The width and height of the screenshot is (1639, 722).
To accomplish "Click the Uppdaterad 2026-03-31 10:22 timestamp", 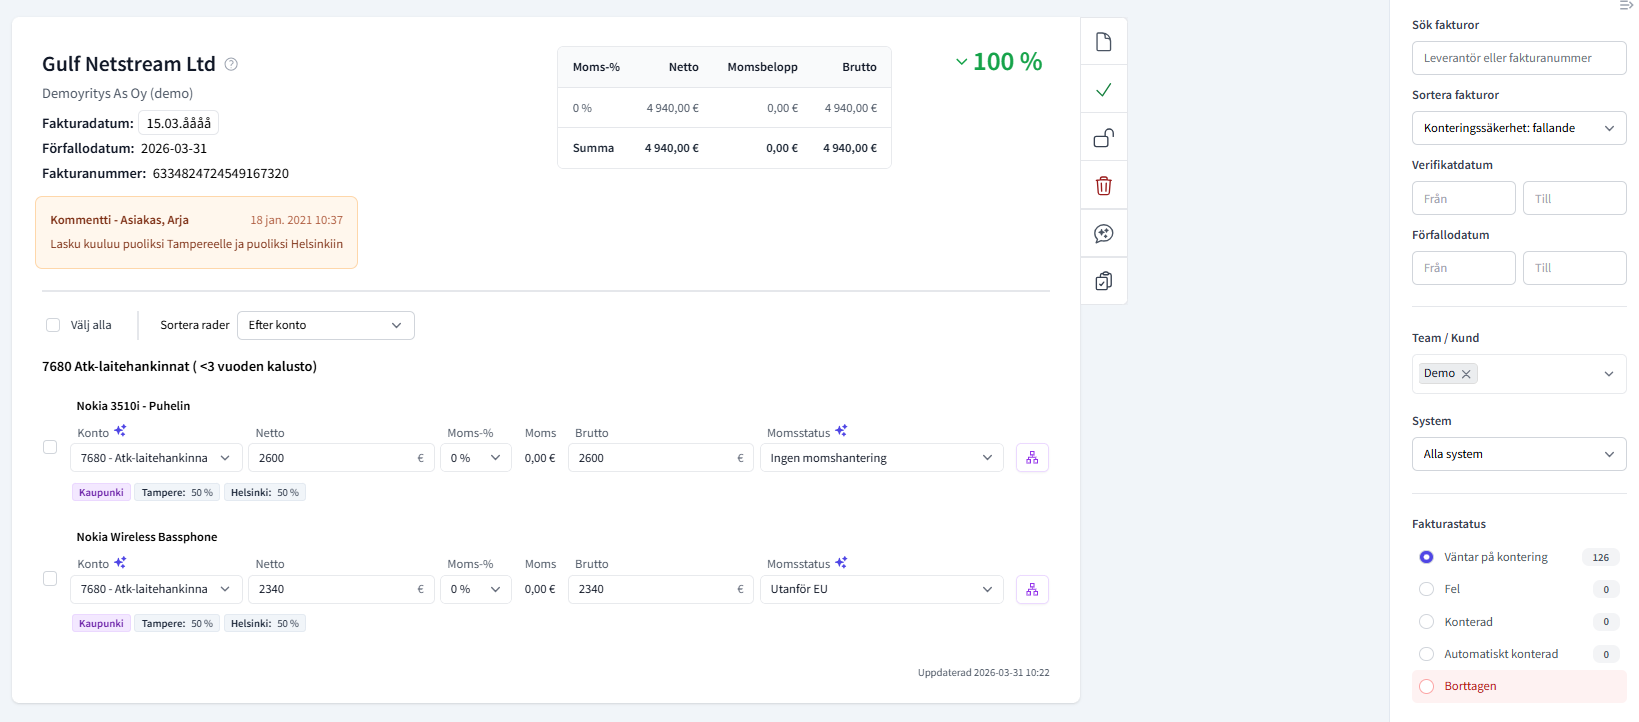I will click(x=984, y=672).
